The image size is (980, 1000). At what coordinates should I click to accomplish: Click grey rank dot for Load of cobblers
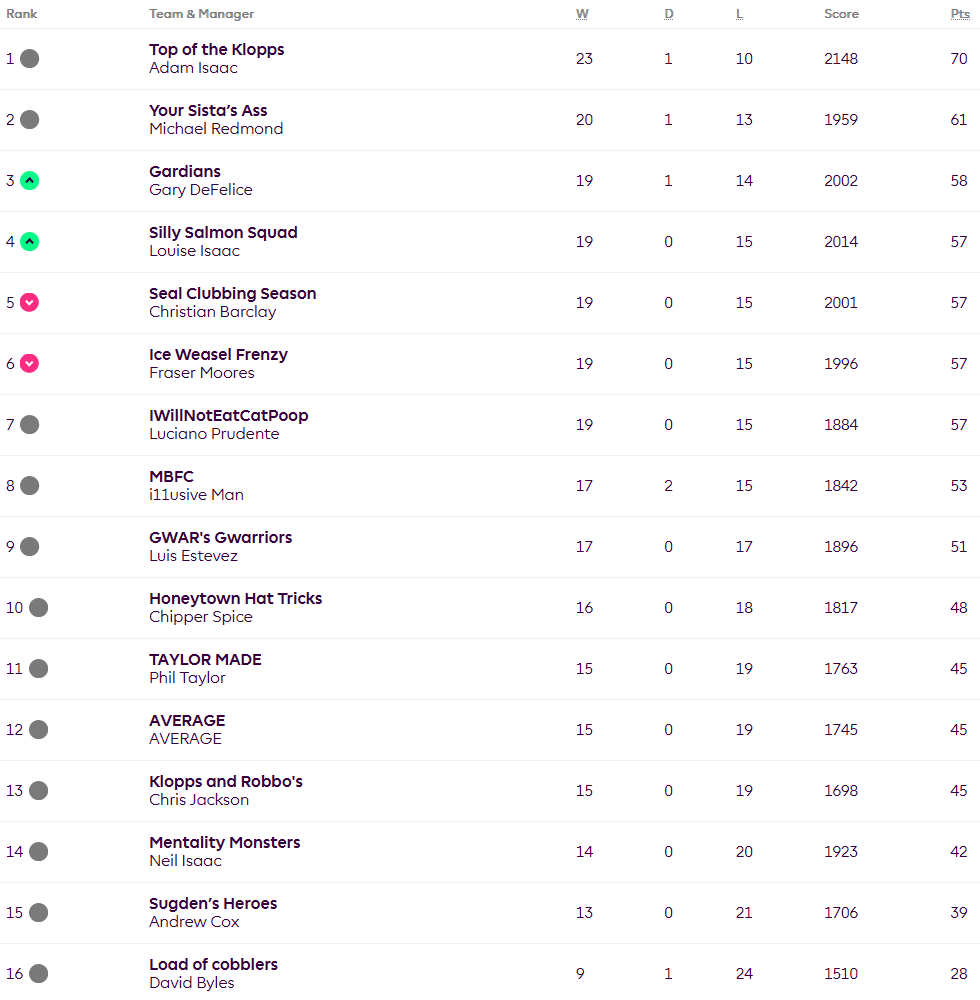tap(38, 974)
